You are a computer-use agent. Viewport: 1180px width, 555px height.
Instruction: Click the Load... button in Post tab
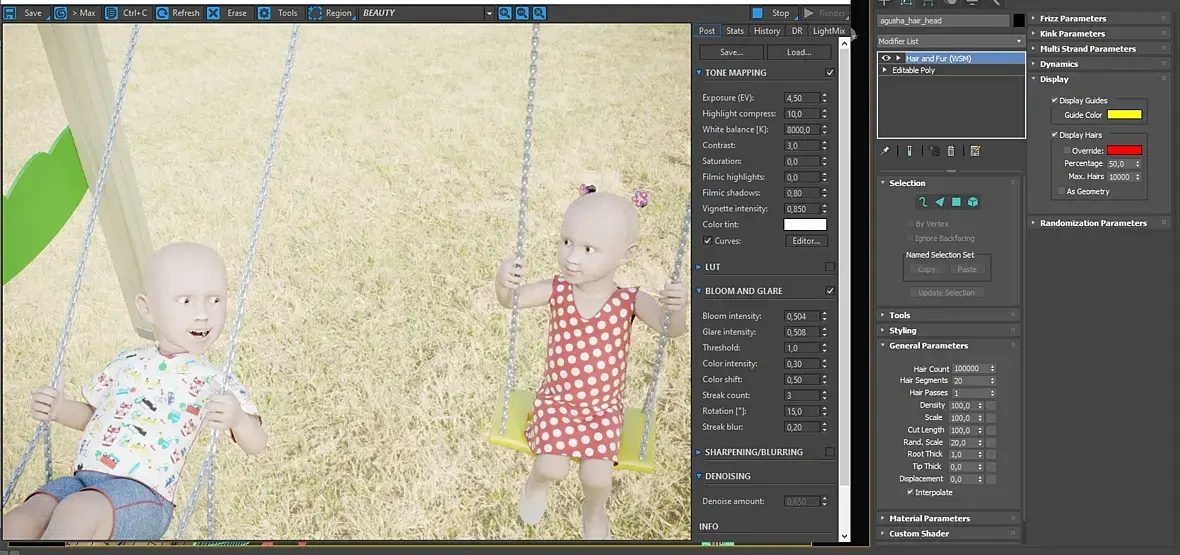tap(798, 52)
